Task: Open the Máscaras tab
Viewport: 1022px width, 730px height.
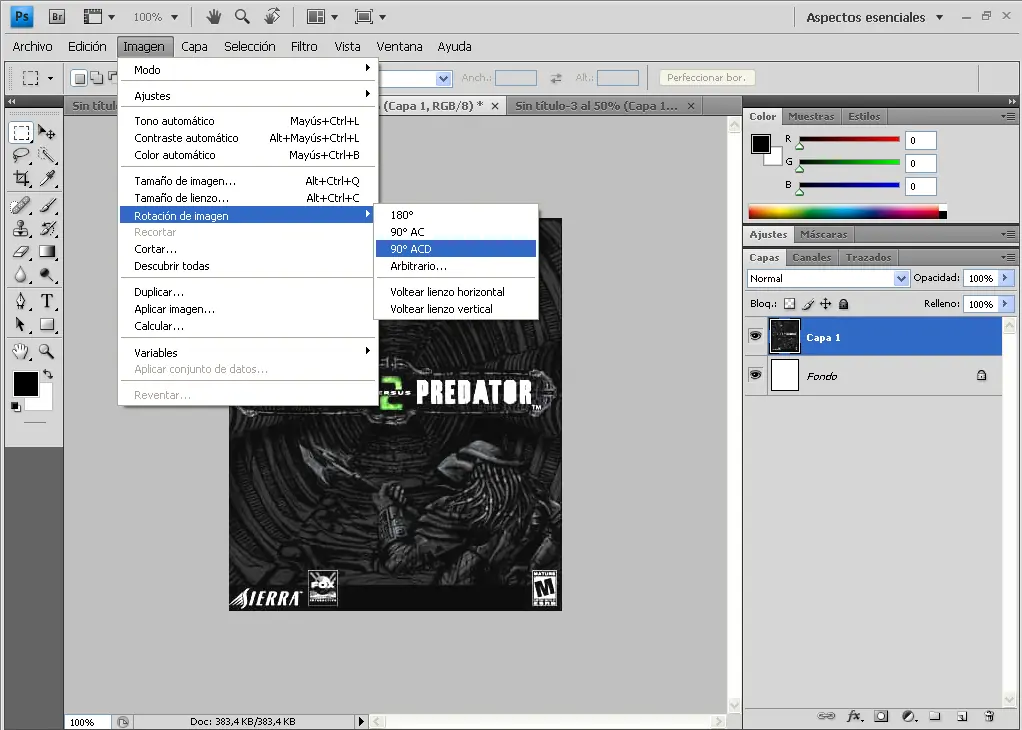Action: pos(824,235)
